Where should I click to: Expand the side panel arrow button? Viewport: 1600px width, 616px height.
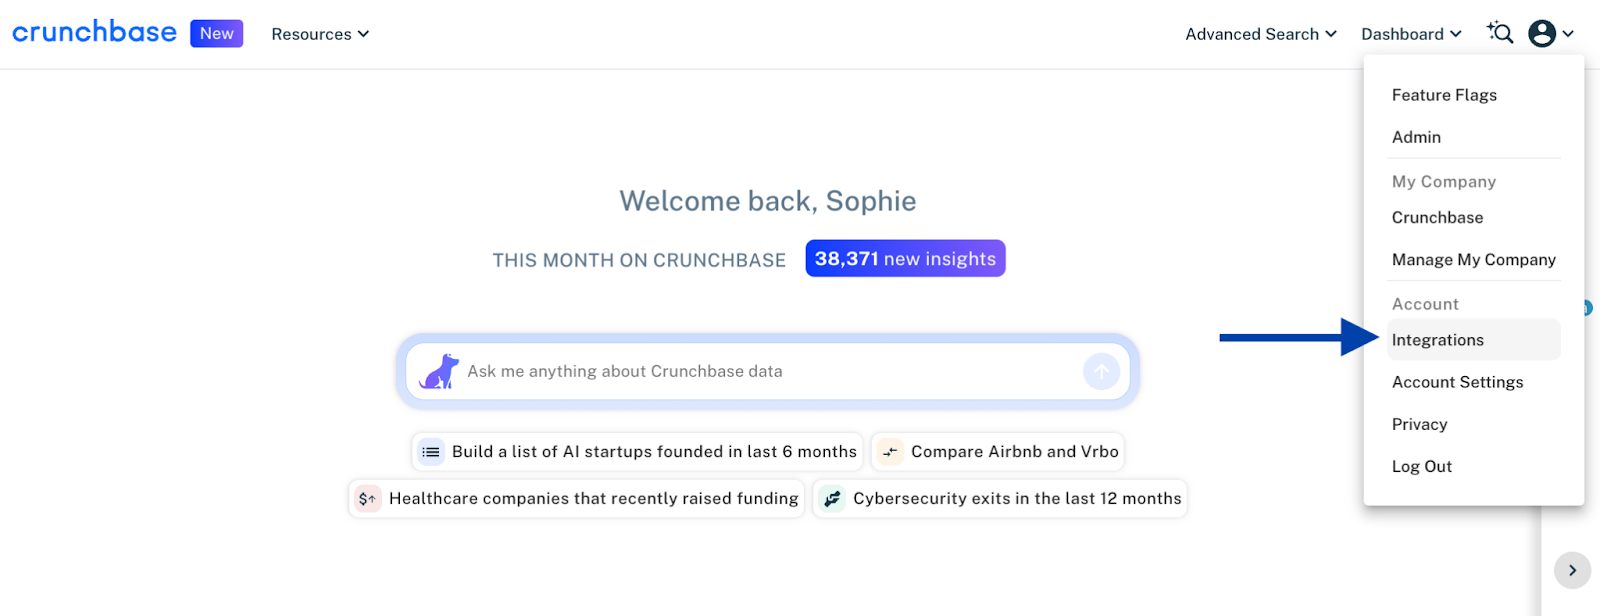coord(1572,570)
